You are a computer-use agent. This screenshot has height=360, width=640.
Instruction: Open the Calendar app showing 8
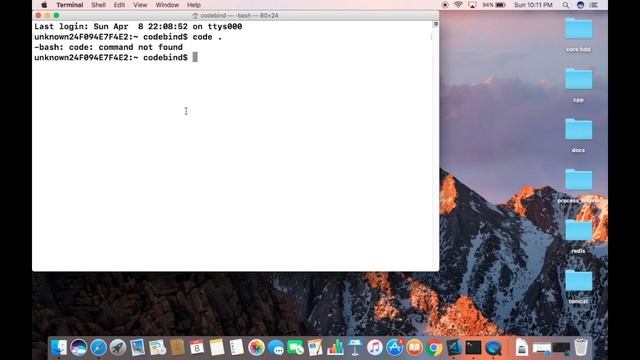(197, 348)
